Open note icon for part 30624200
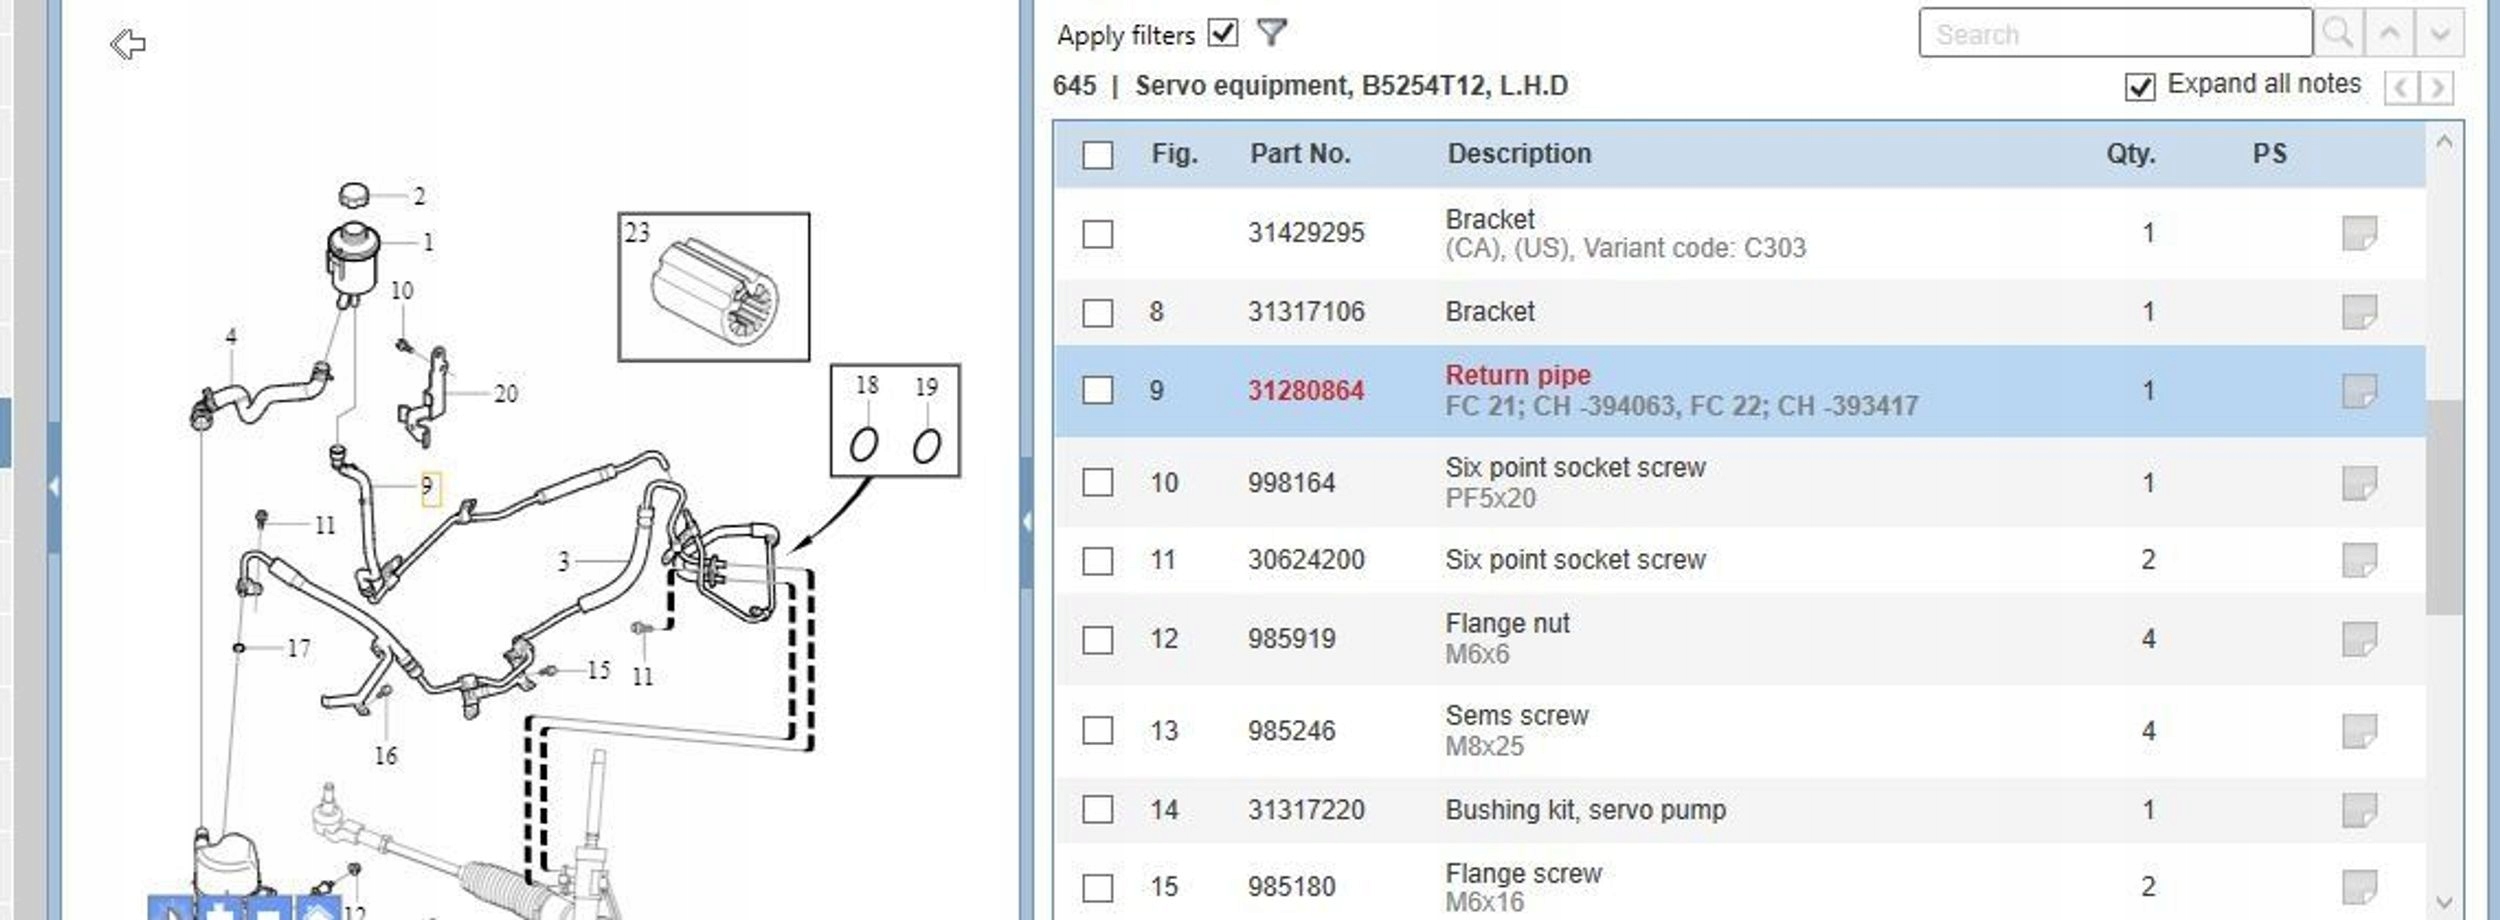This screenshot has height=920, width=2500. [2359, 560]
